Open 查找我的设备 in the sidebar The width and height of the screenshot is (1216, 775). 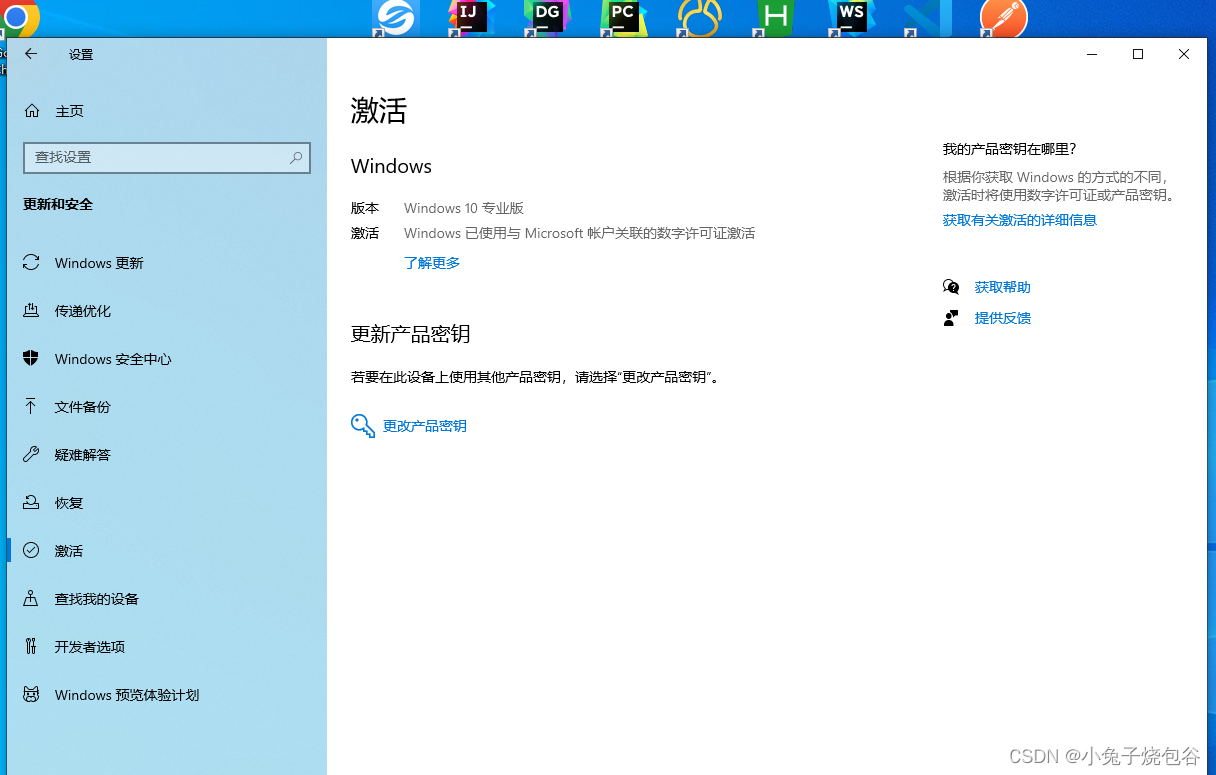coord(166,599)
